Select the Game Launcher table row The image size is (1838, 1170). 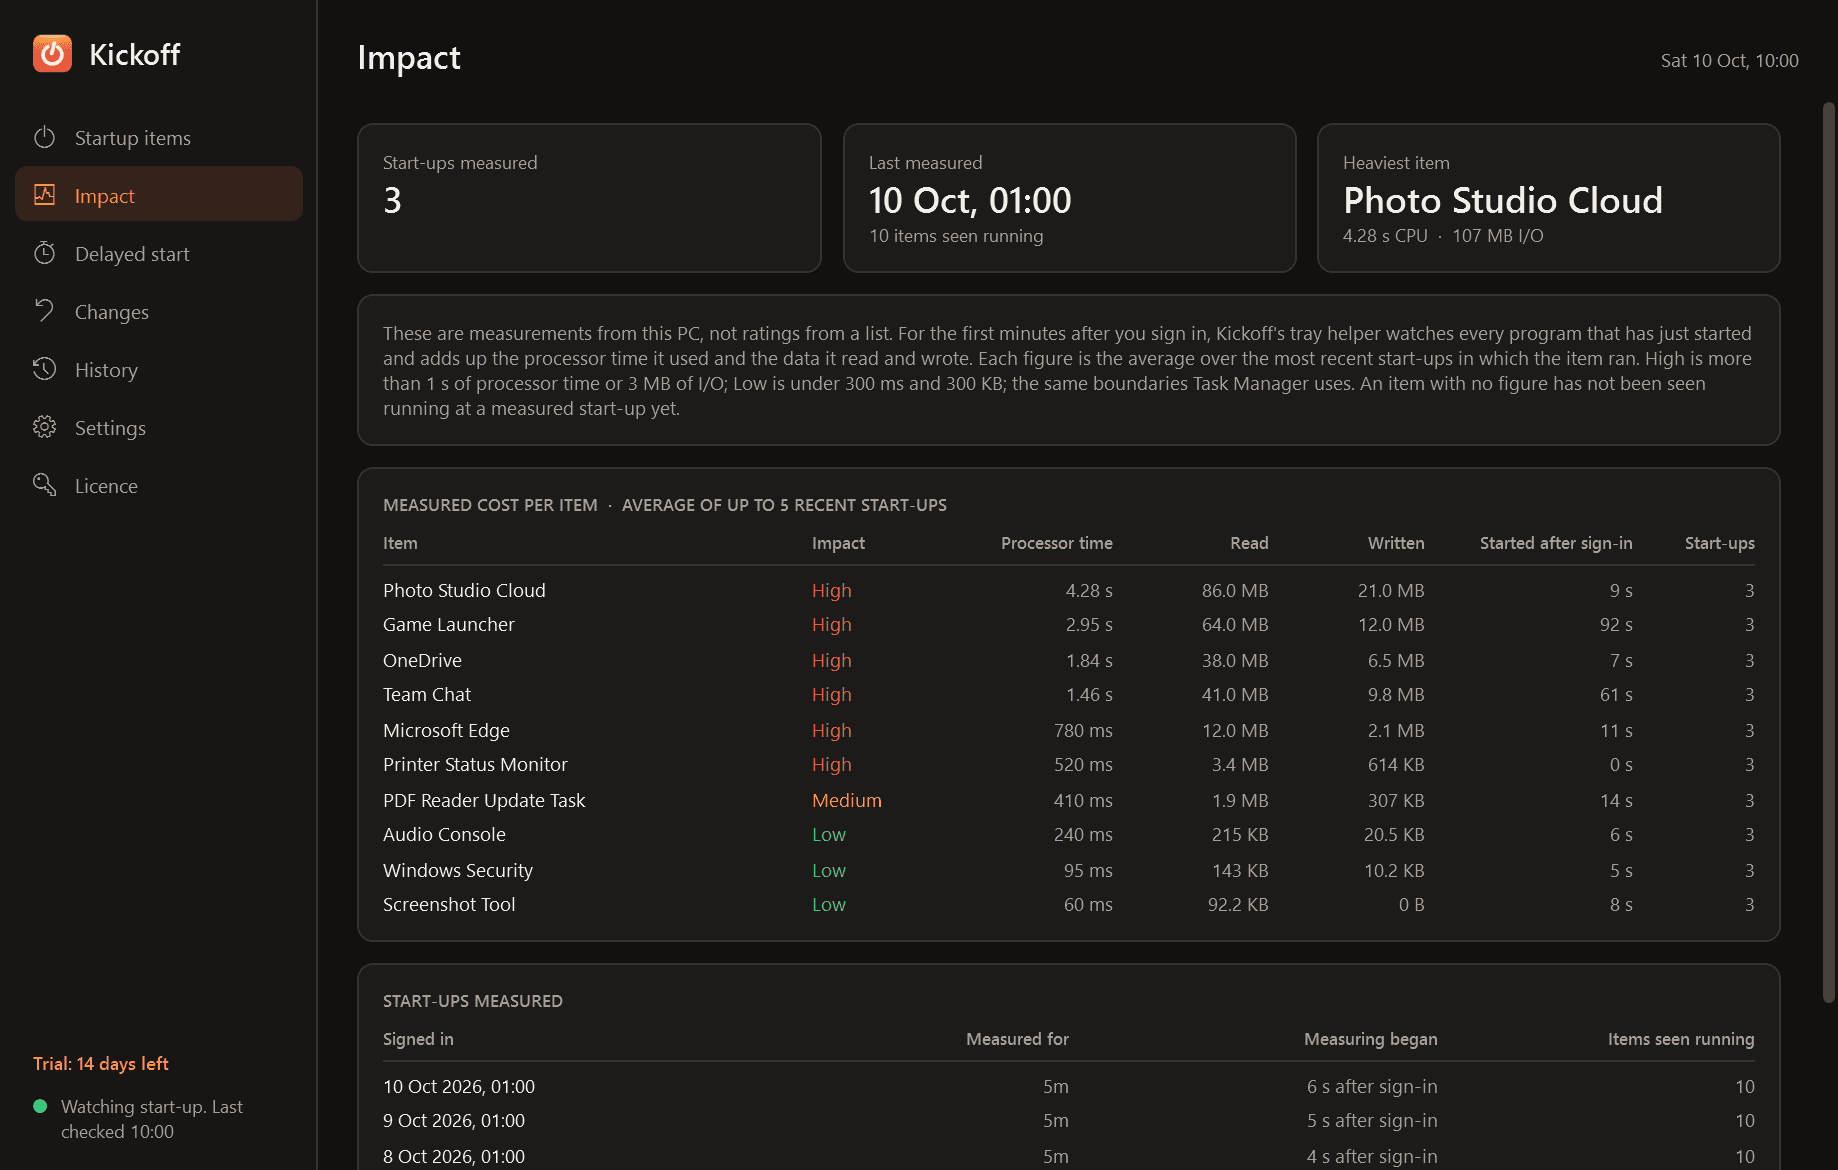click(1068, 625)
